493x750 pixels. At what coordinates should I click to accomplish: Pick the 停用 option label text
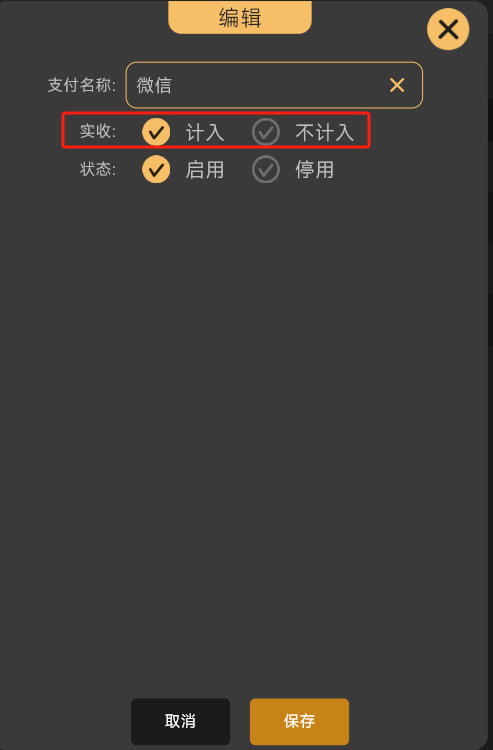point(314,170)
